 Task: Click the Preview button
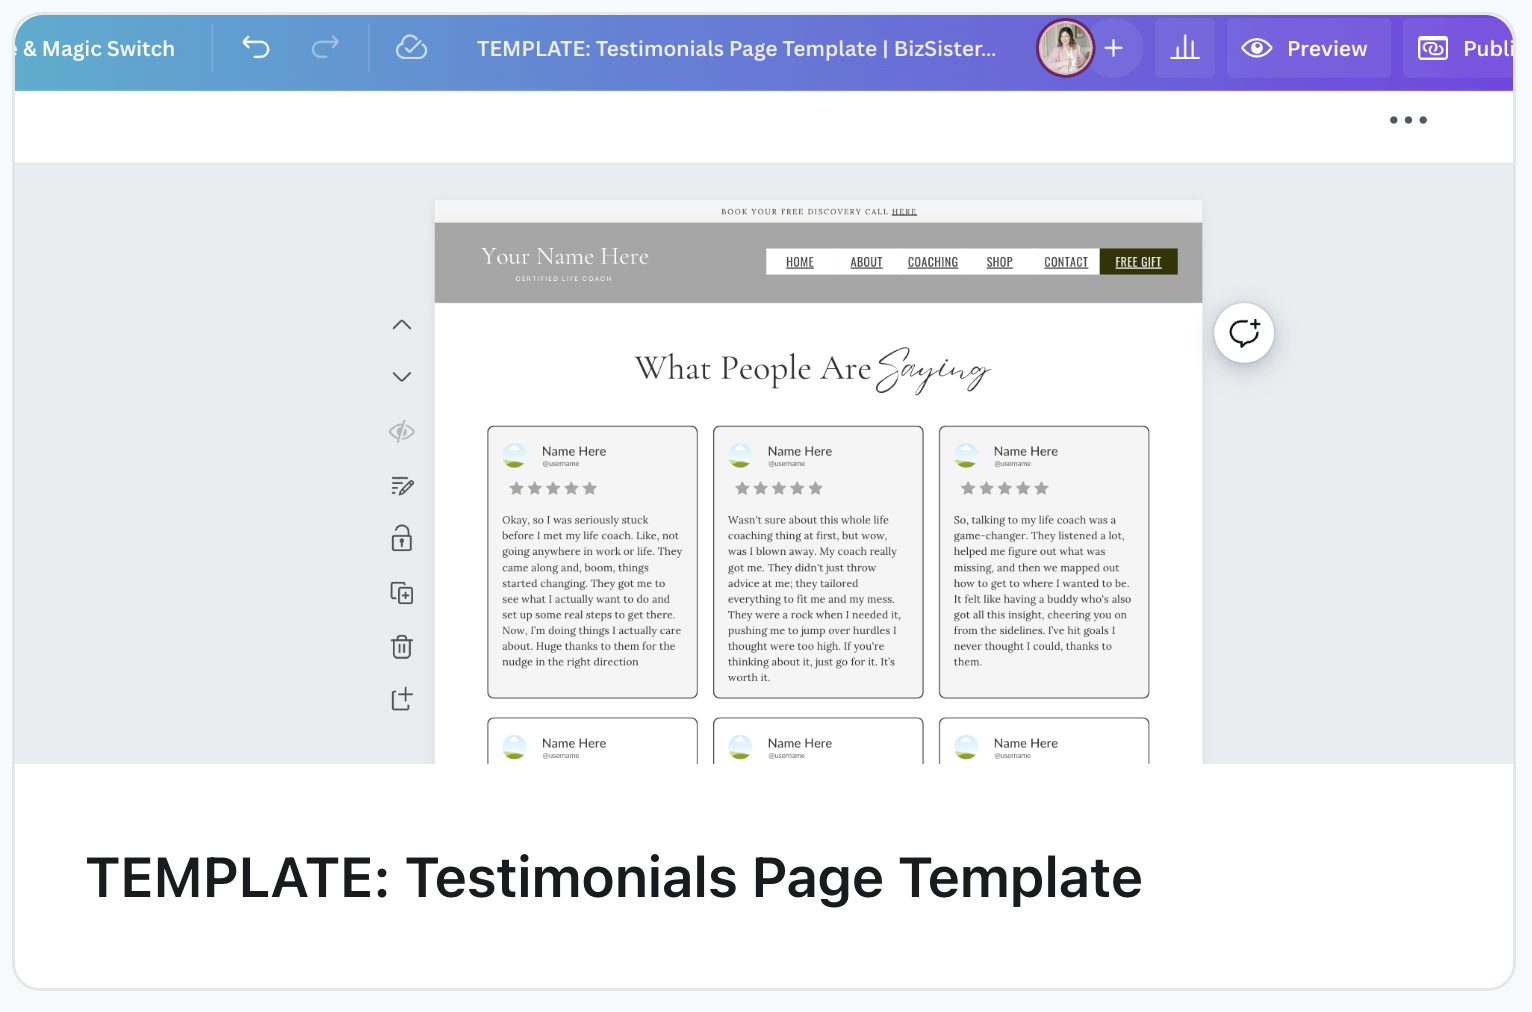[x=1307, y=48]
